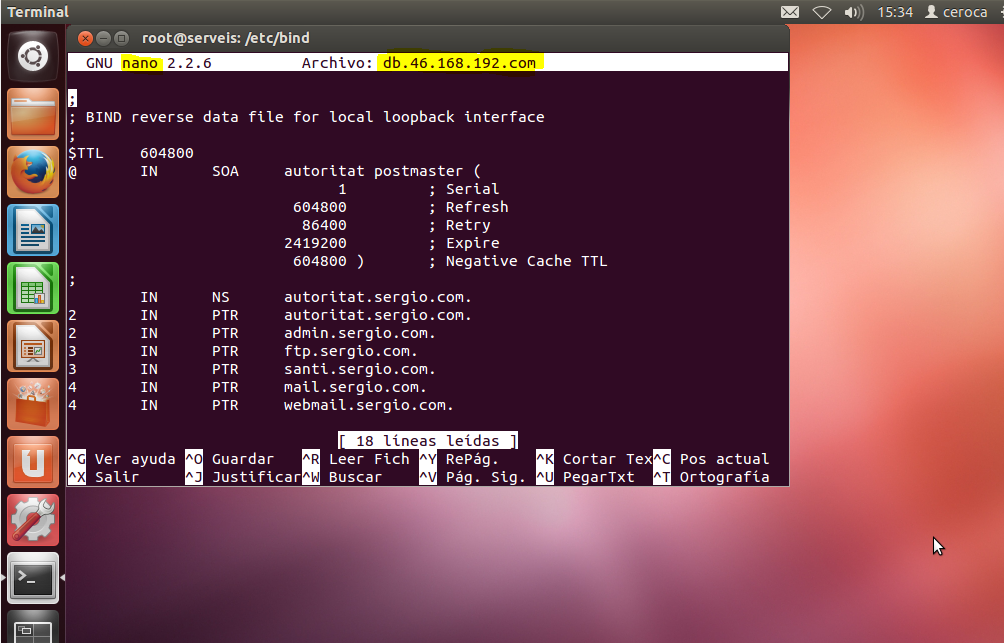
Task: Click the "; Refresh" comment
Action: [x=469, y=207]
